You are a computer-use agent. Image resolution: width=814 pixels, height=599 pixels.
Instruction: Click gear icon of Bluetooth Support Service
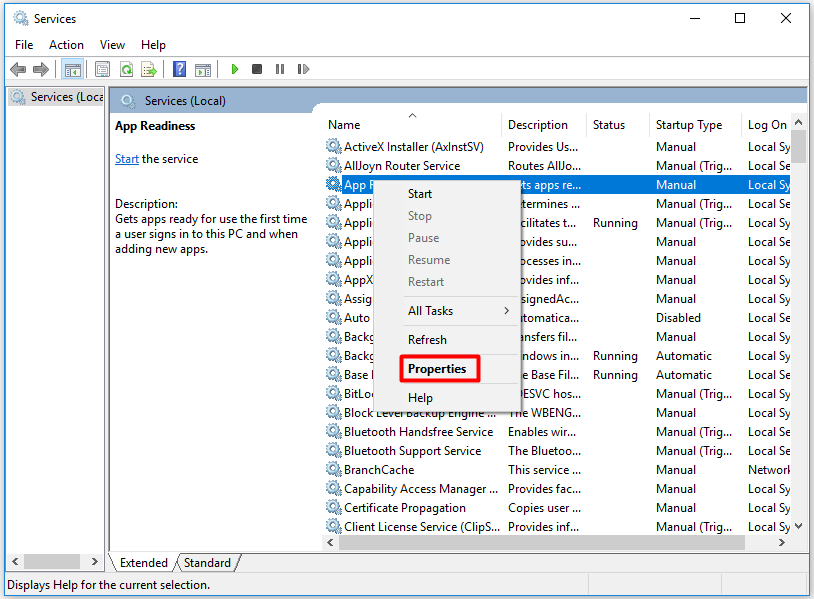pos(333,451)
